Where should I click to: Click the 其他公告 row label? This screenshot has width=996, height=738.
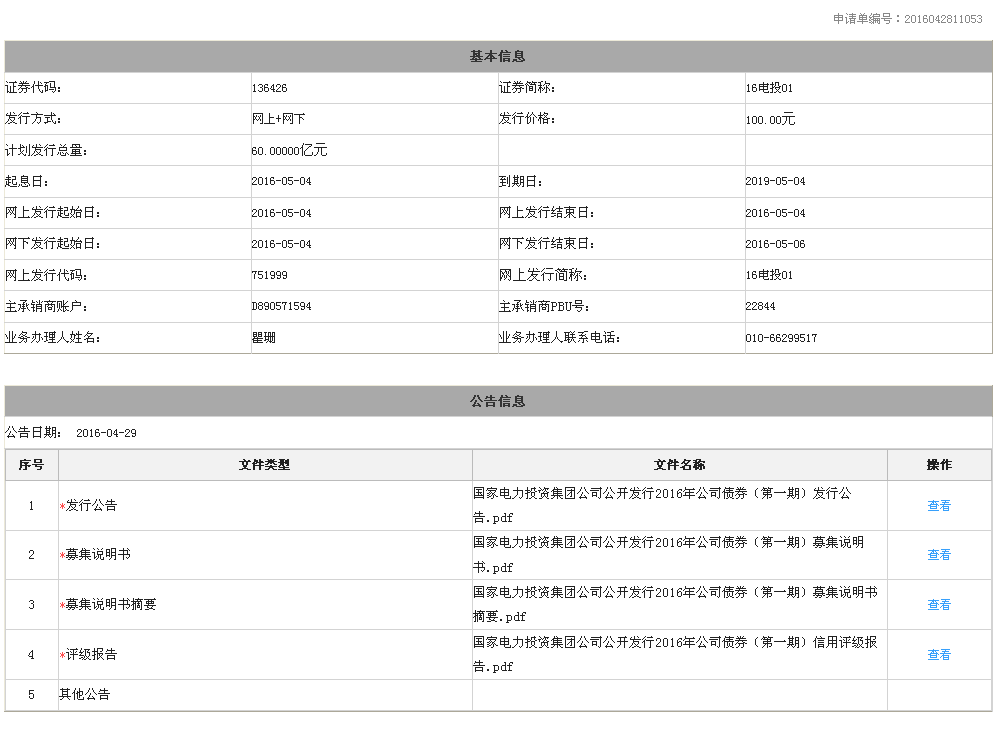(x=84, y=695)
